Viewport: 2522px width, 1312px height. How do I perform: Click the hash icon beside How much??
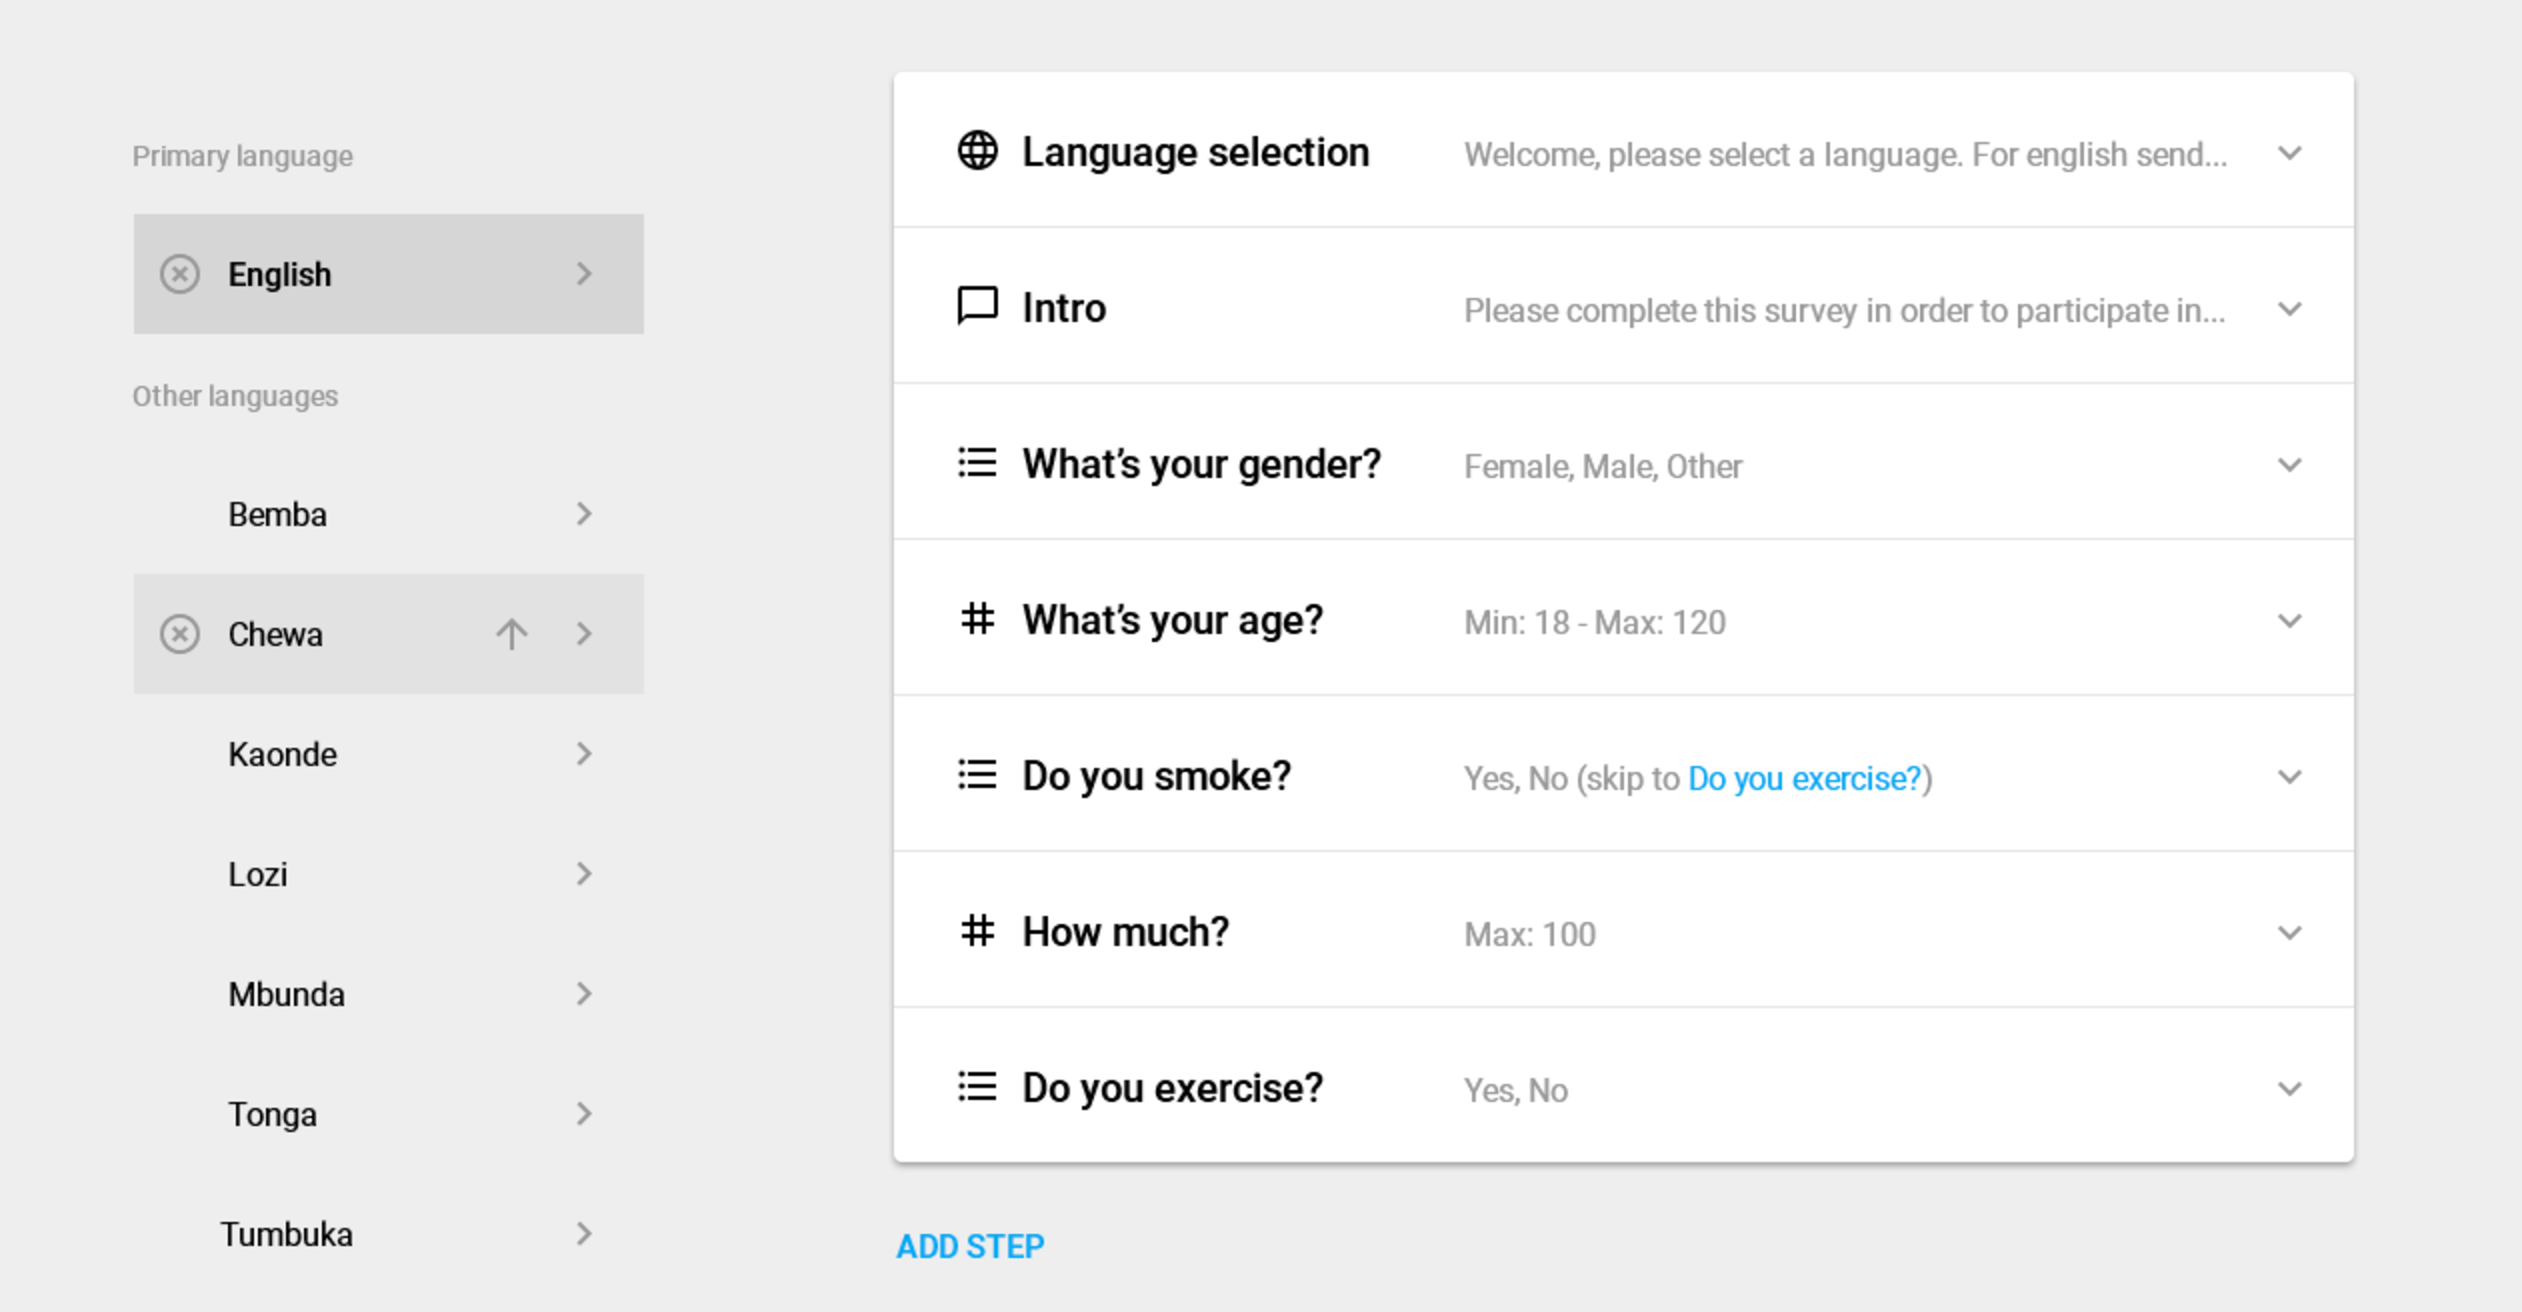pos(977,931)
